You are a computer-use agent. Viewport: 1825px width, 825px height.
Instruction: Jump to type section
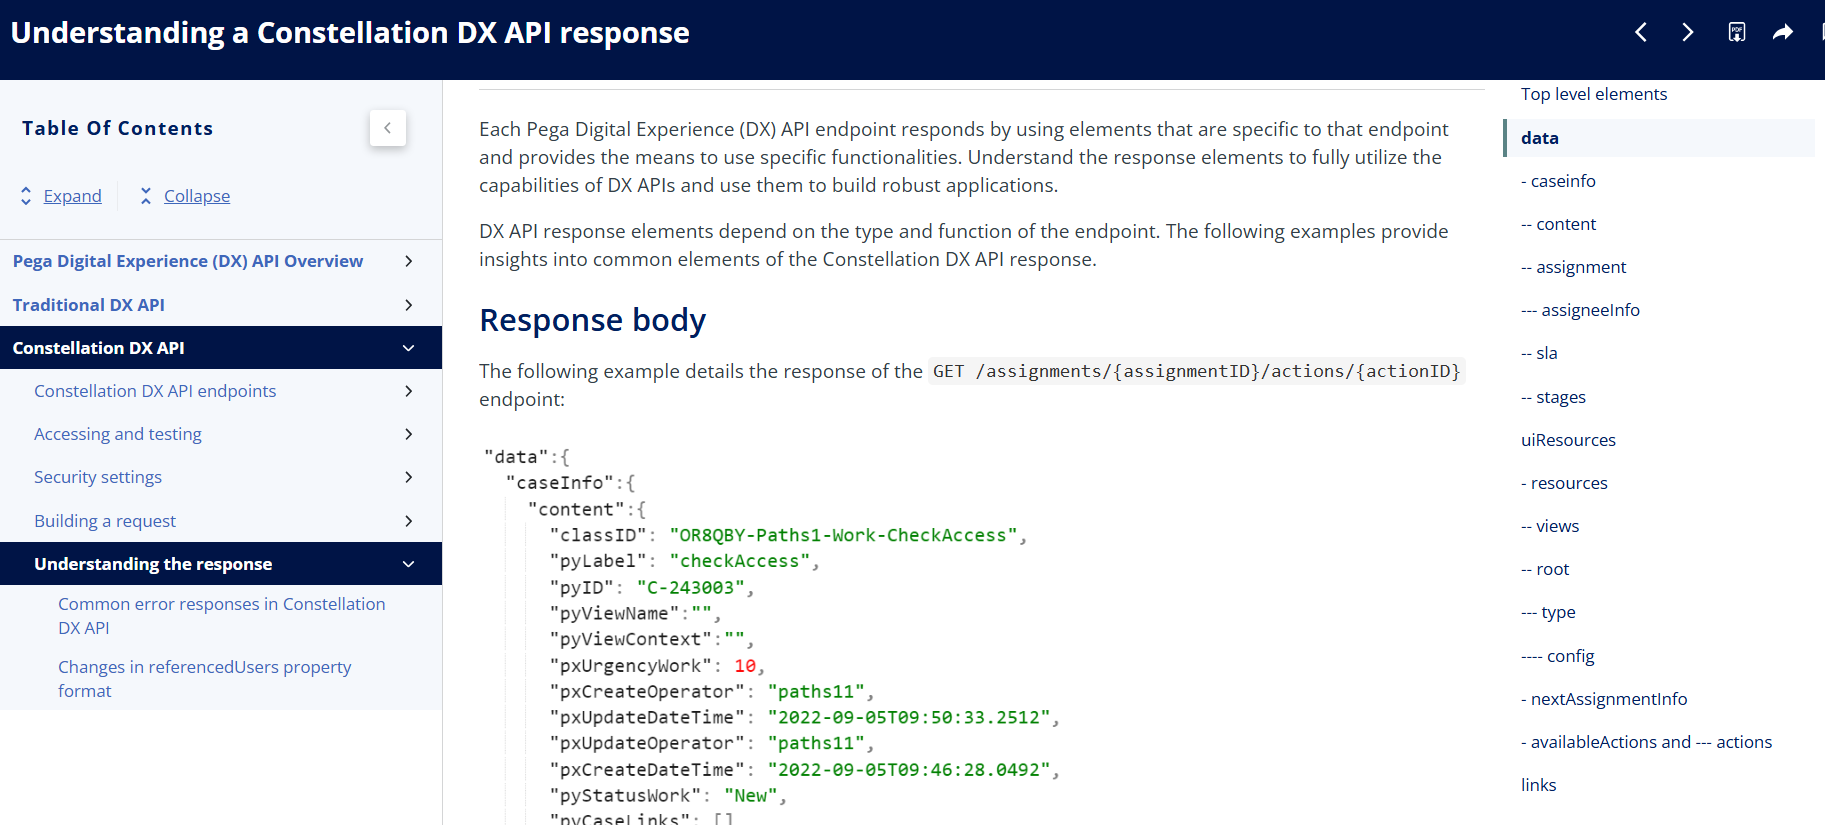click(1548, 612)
